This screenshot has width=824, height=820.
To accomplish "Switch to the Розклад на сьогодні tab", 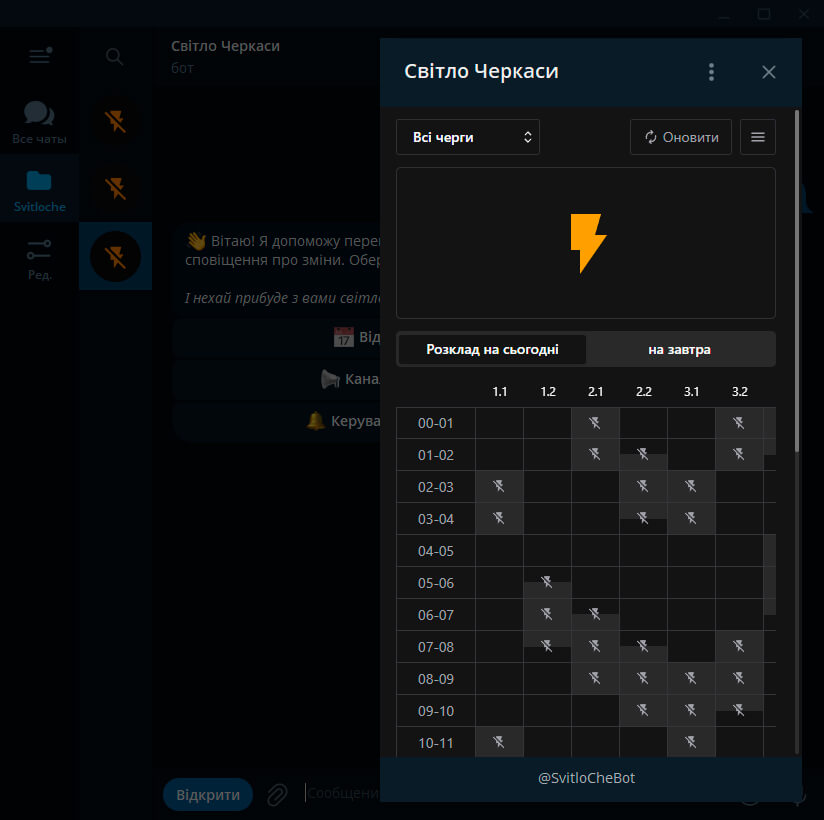I will pyautogui.click(x=492, y=350).
